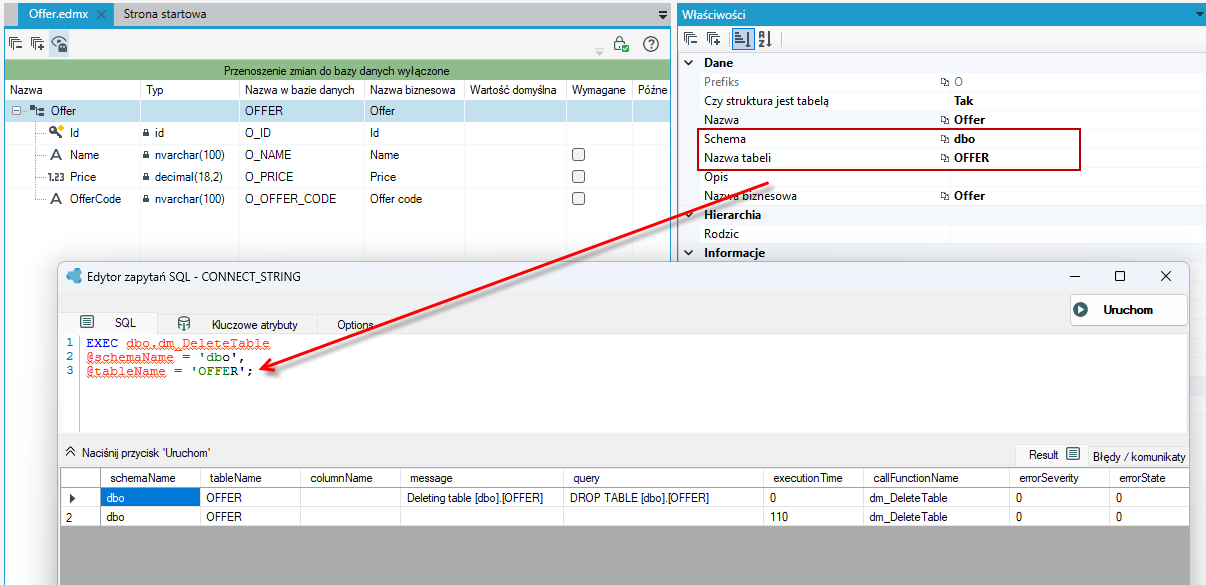Screen dimensions: 1206x585
Task: Expand all categories in Właściwości panel
Action: (714, 39)
